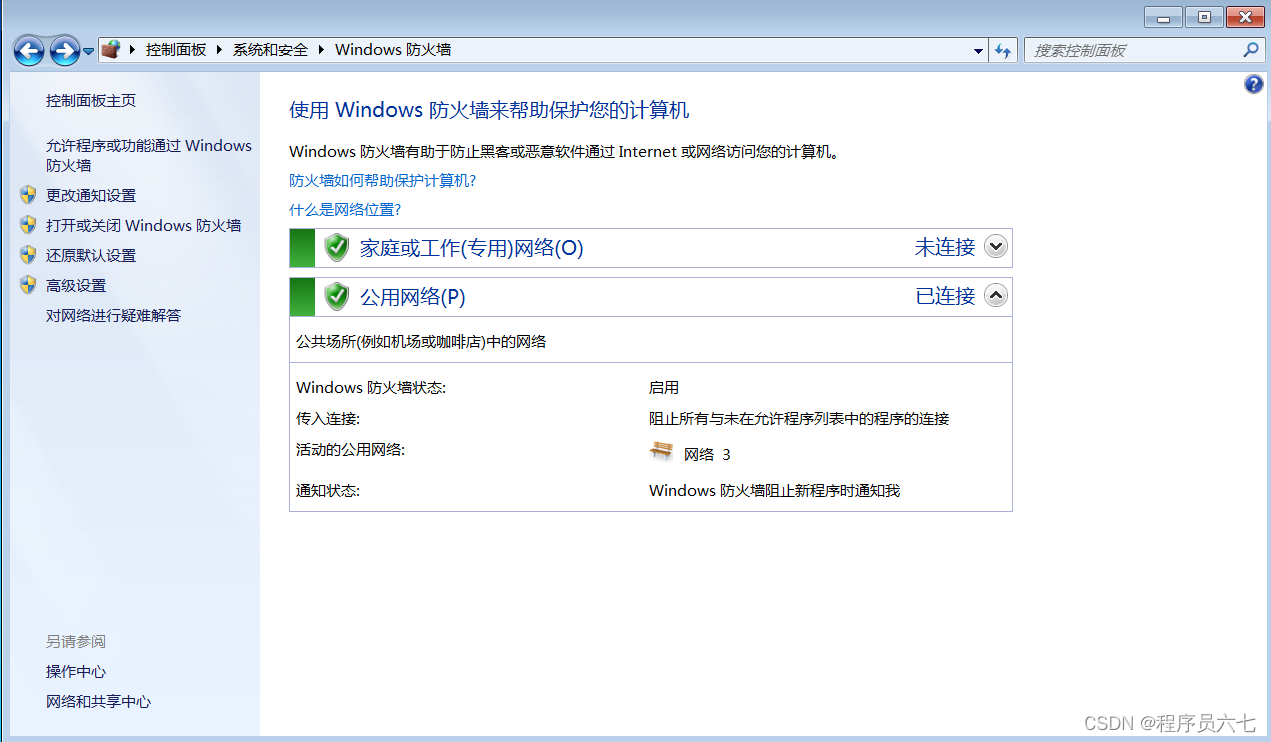
Task: Click the refresh button next to address bar
Action: 1004,50
